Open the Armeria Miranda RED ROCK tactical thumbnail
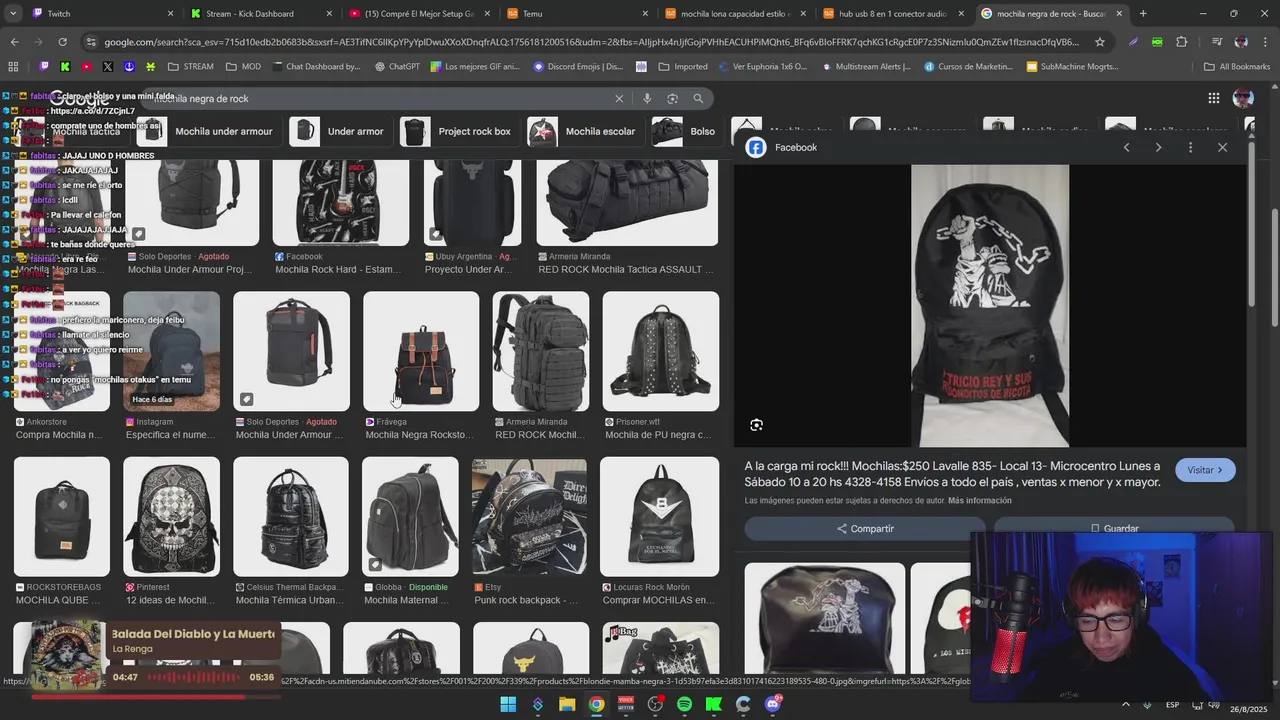Image resolution: width=1280 pixels, height=720 pixels. click(x=541, y=351)
